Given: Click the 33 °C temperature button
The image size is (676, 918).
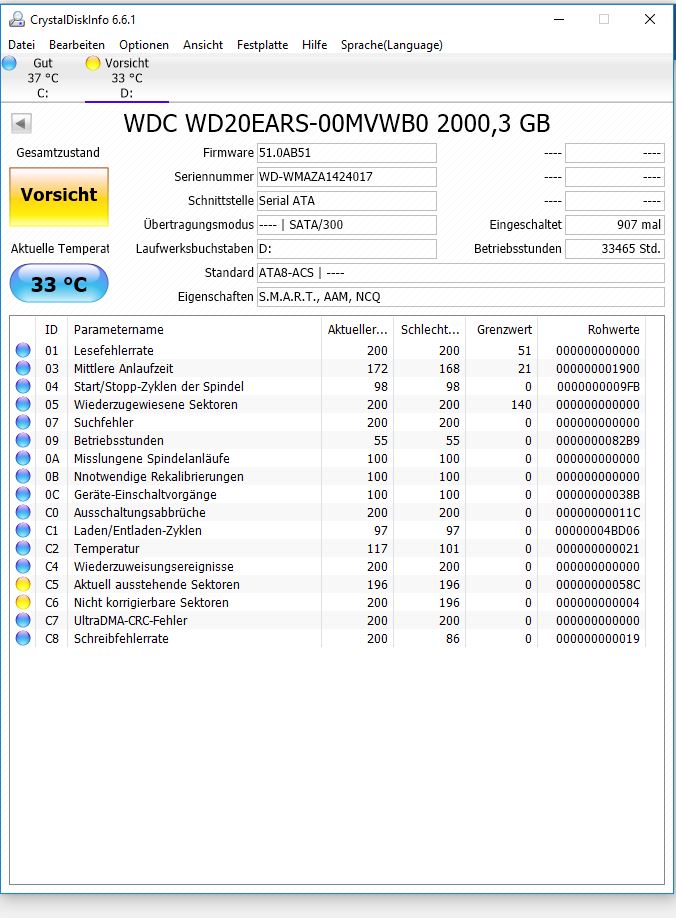Looking at the screenshot, I should (59, 283).
